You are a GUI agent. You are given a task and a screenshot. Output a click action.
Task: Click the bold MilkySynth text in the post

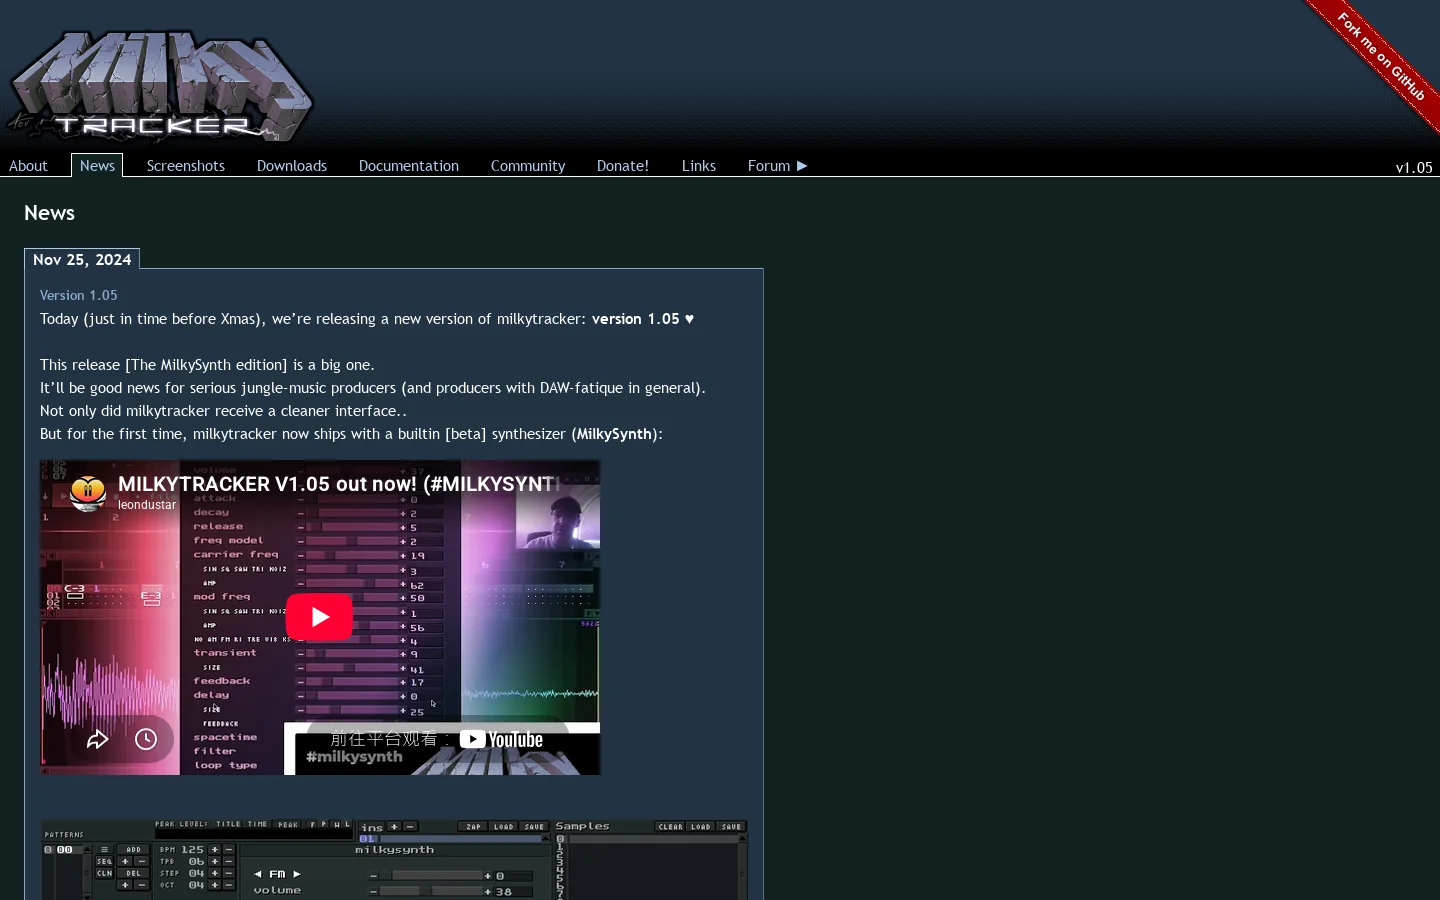614,434
